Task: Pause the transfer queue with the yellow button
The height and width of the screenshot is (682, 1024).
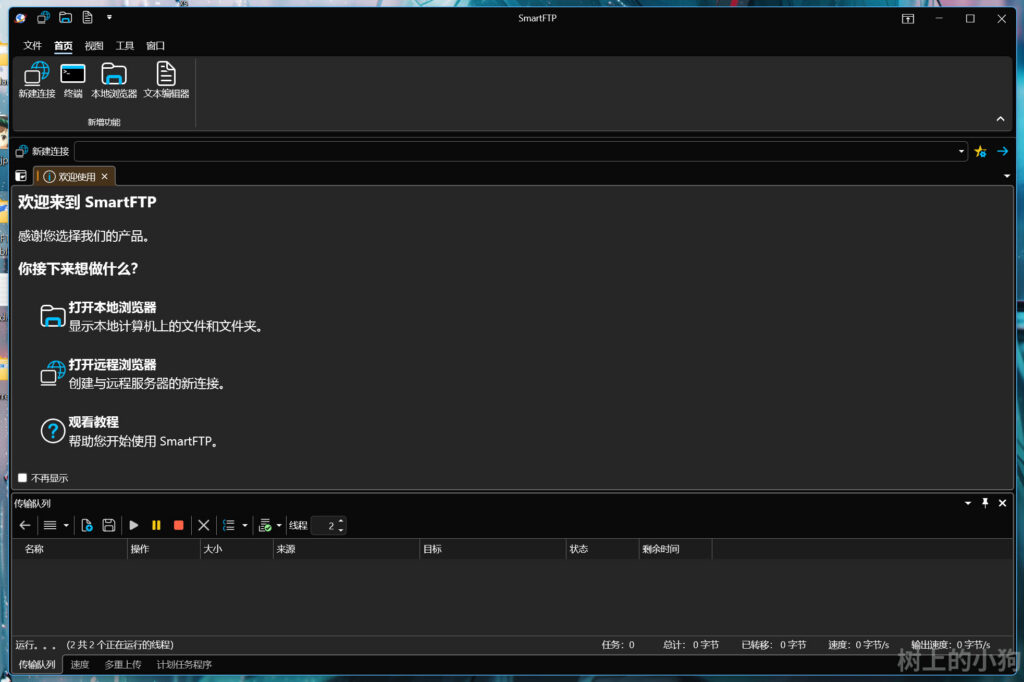Action: pos(156,525)
